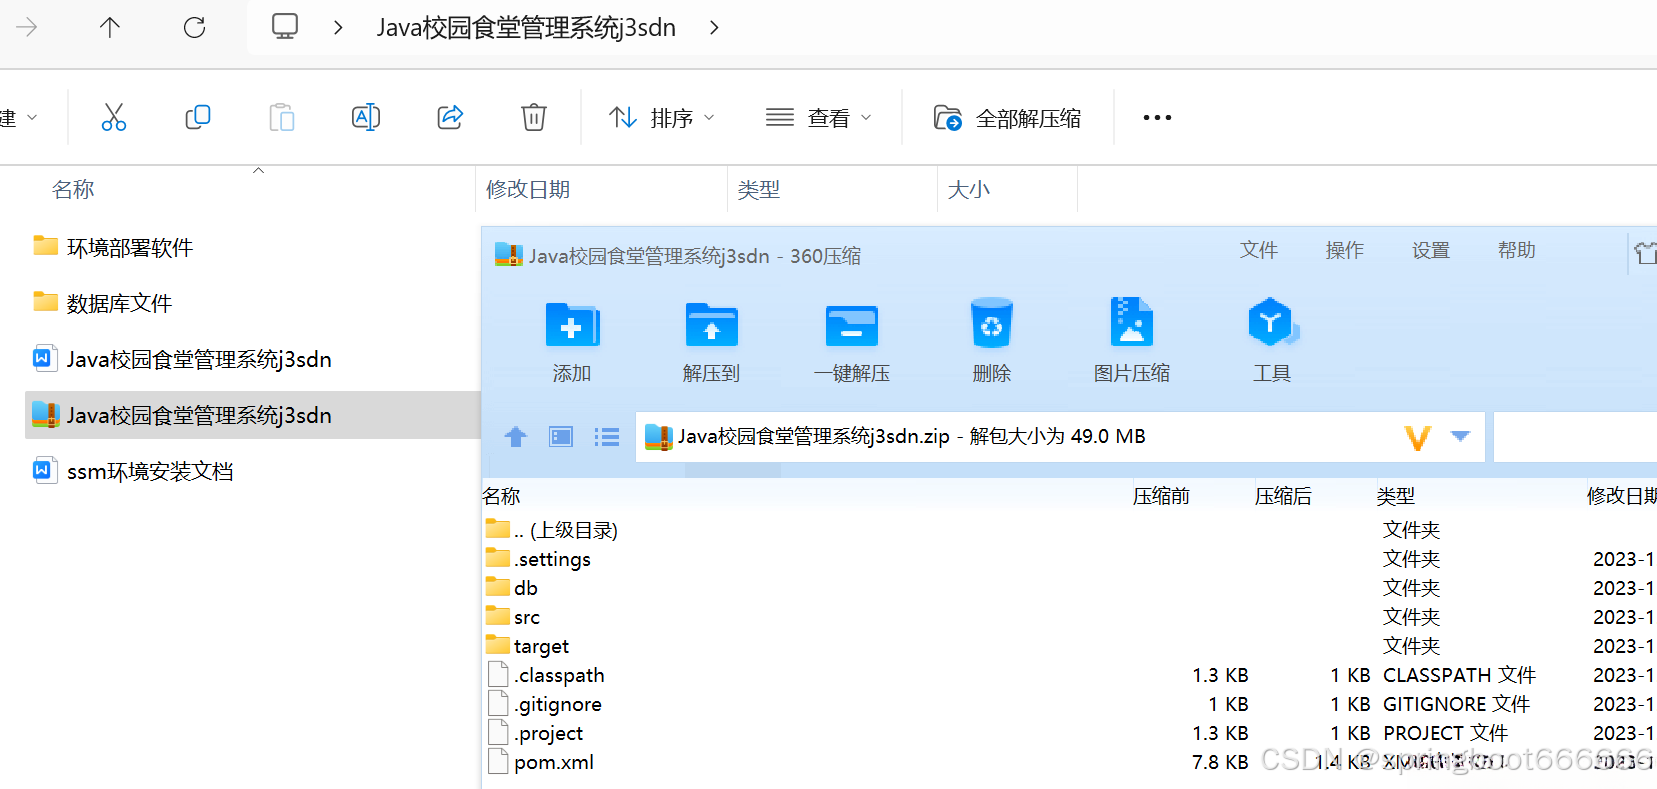Sort archive list by 压缩前 column
Image resolution: width=1657 pixels, height=789 pixels.
click(1161, 496)
